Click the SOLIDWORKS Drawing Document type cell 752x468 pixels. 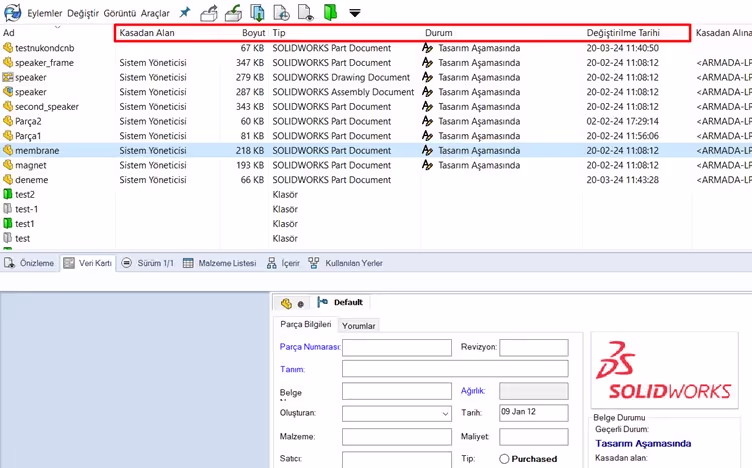click(341, 77)
